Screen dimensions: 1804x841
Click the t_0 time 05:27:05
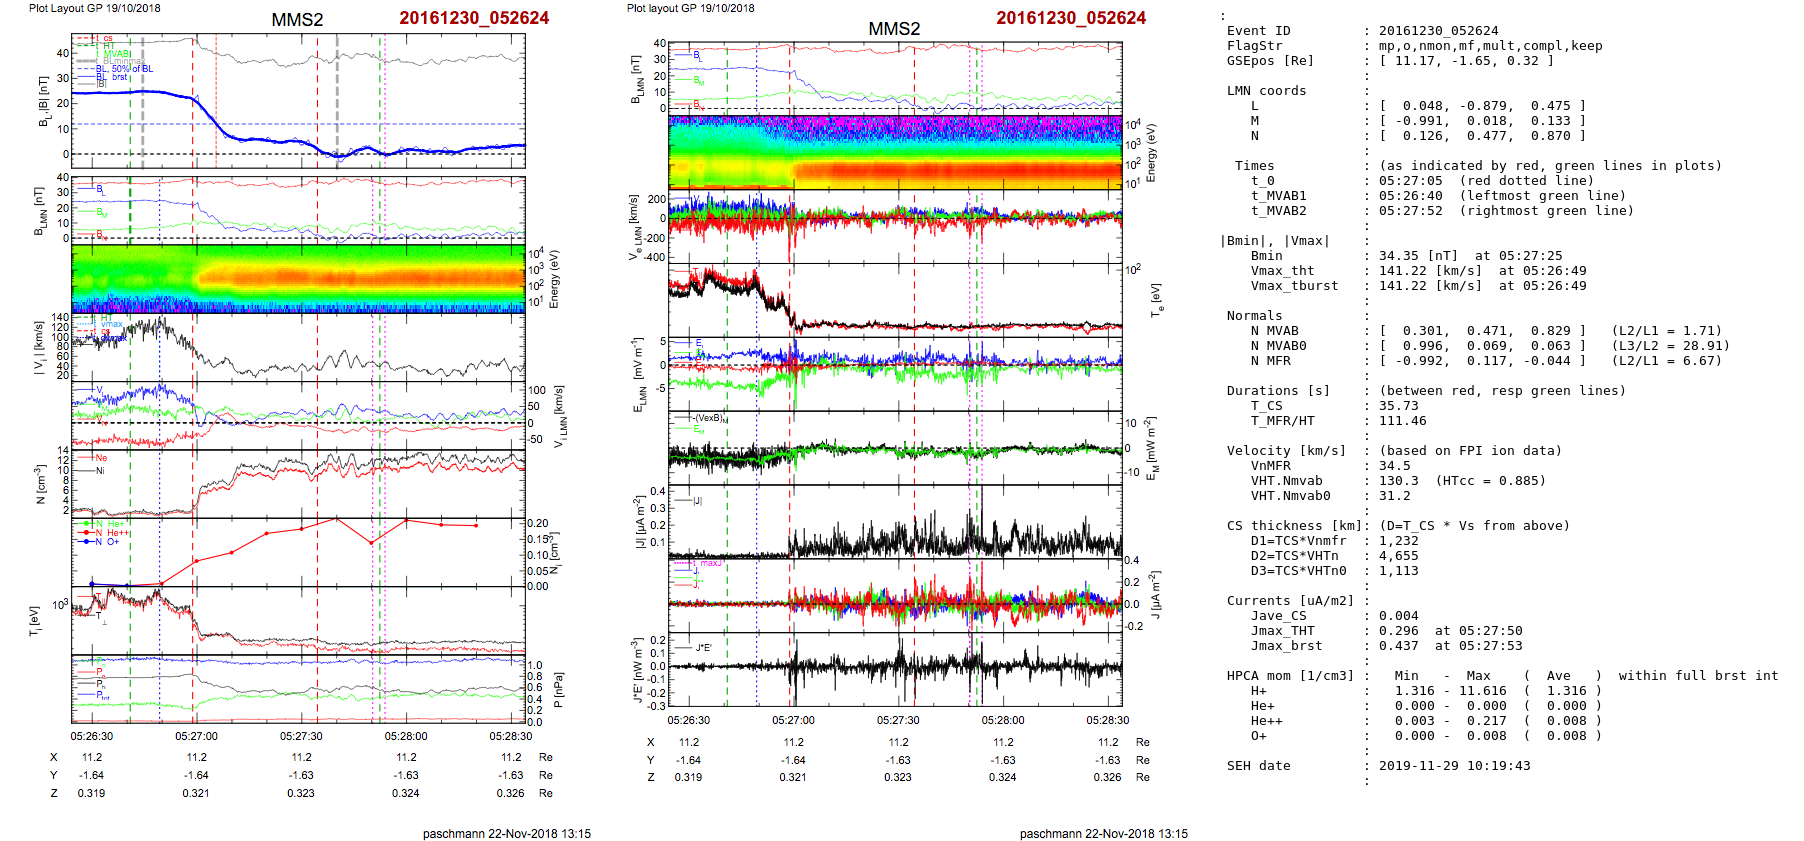click(x=1411, y=181)
